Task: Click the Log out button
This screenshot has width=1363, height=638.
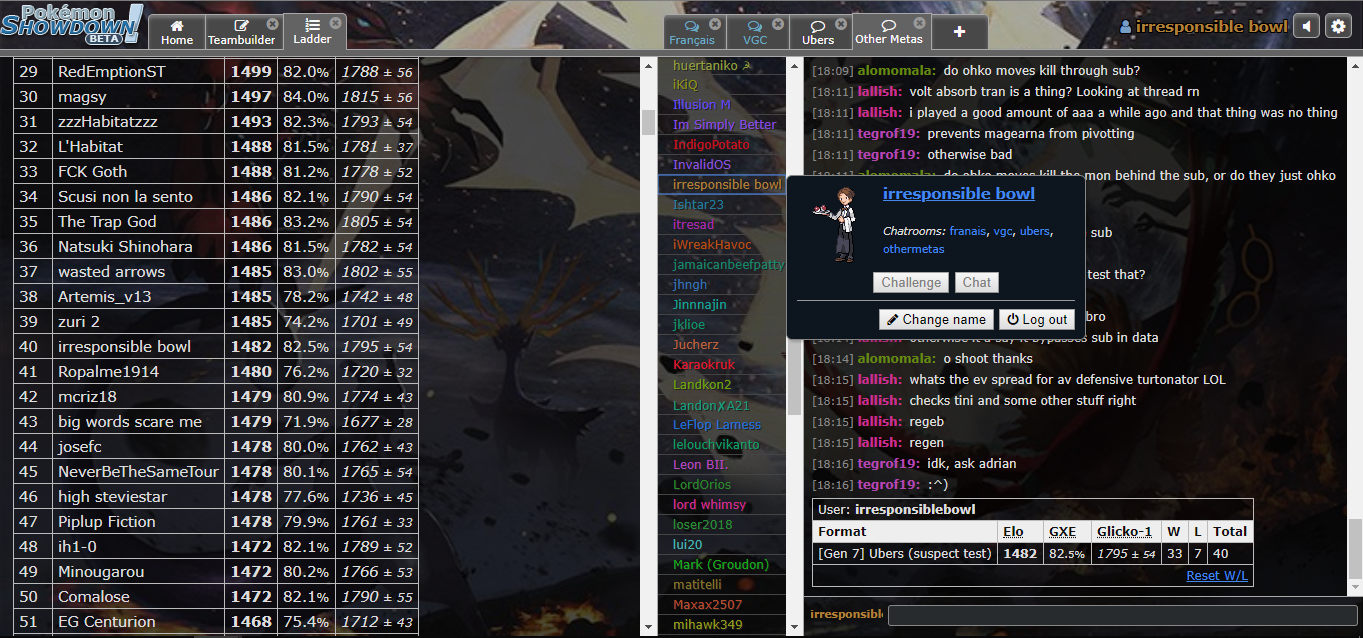Action: pos(1036,320)
